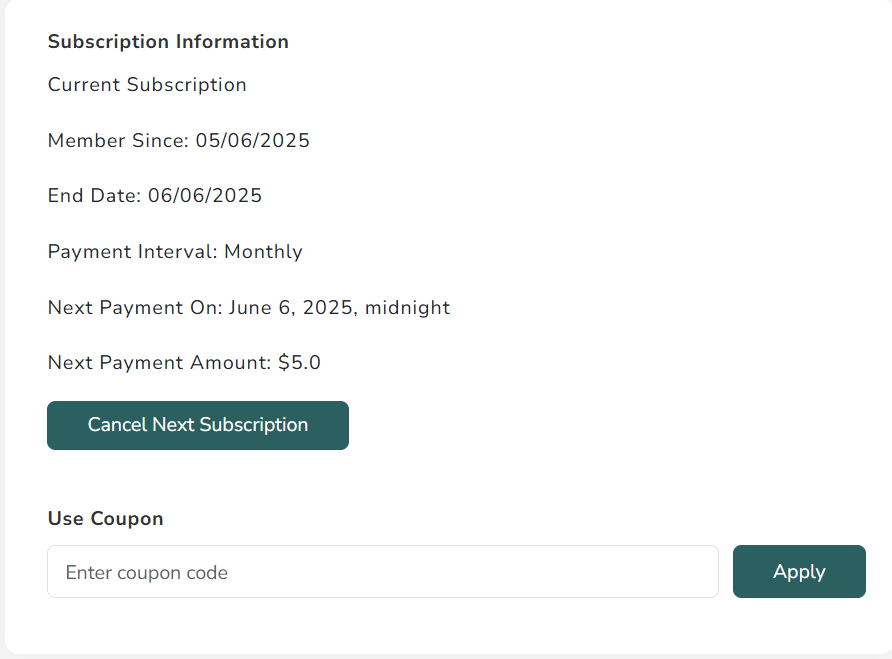
Task: Focus the Enter coupon code field
Action: (x=382, y=572)
